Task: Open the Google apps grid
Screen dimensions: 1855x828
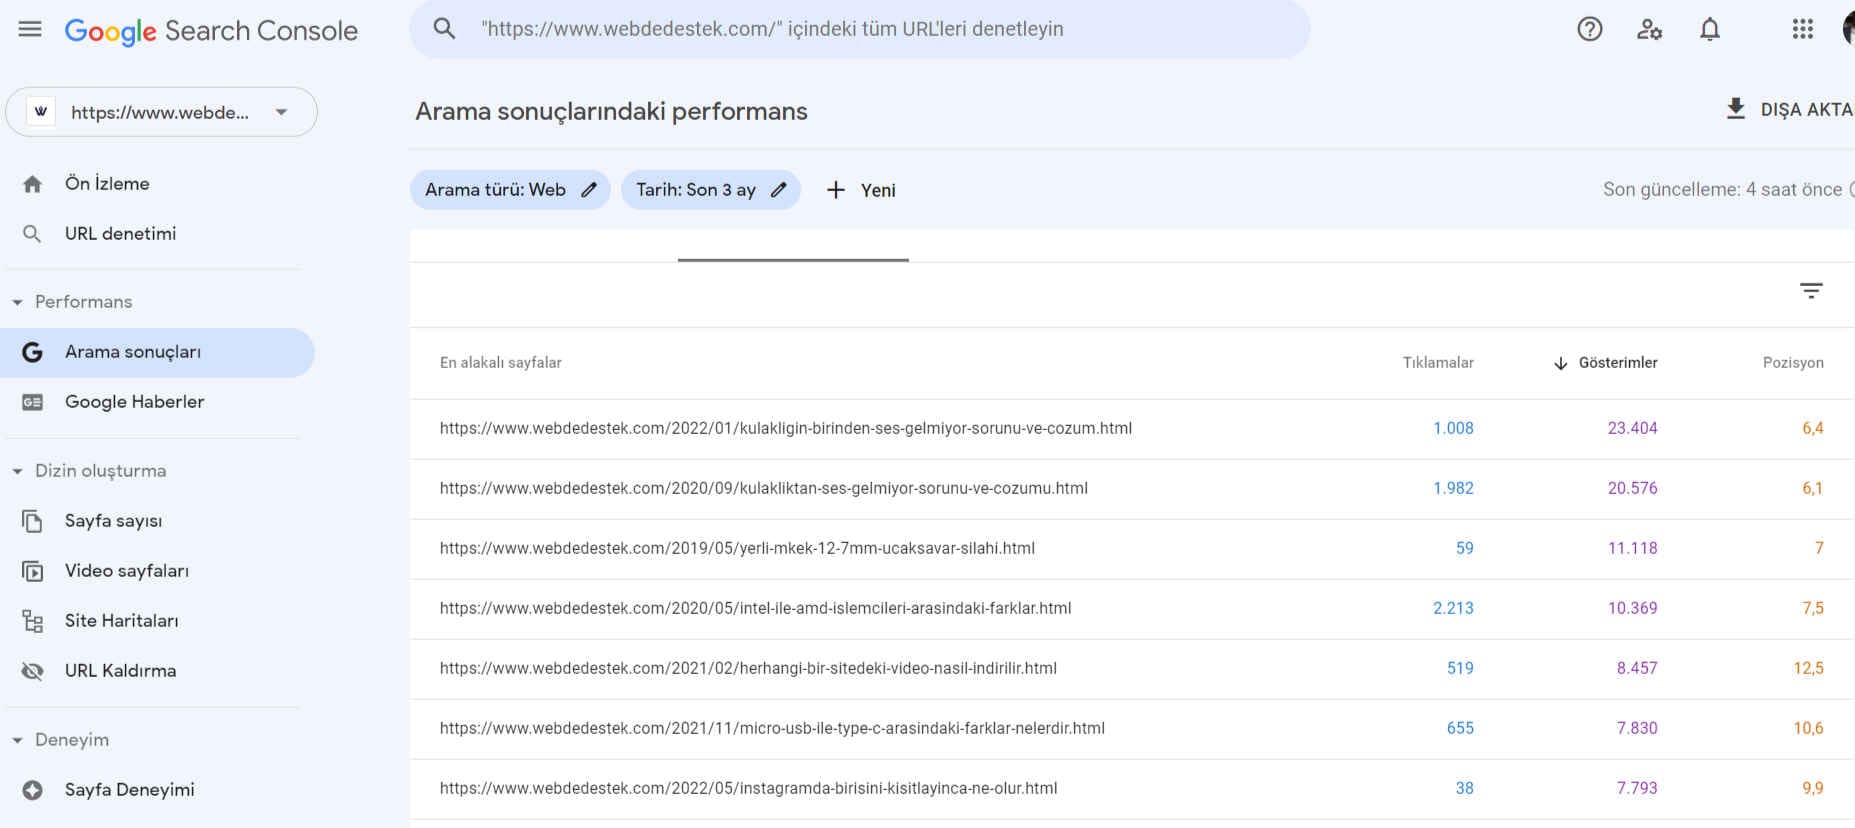Action: pos(1803,29)
